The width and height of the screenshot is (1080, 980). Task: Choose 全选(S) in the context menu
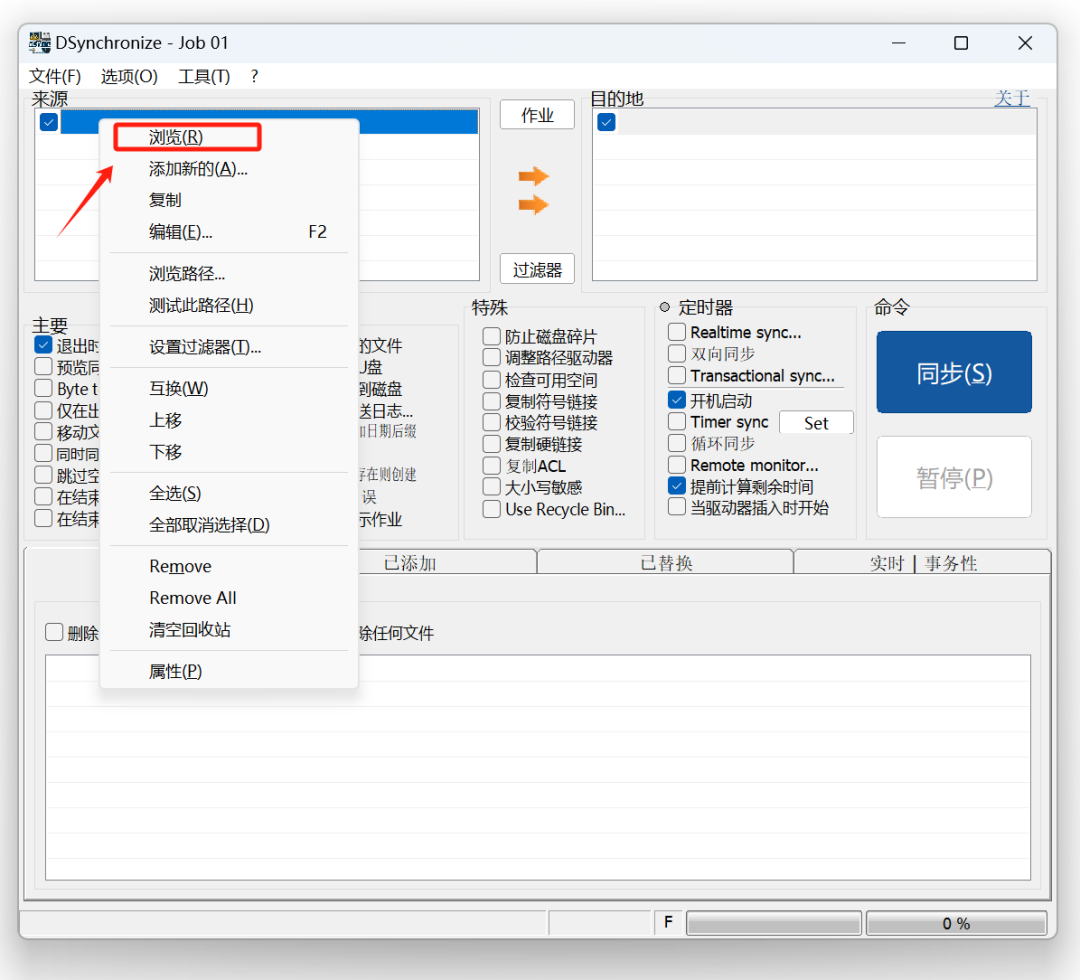[175, 494]
